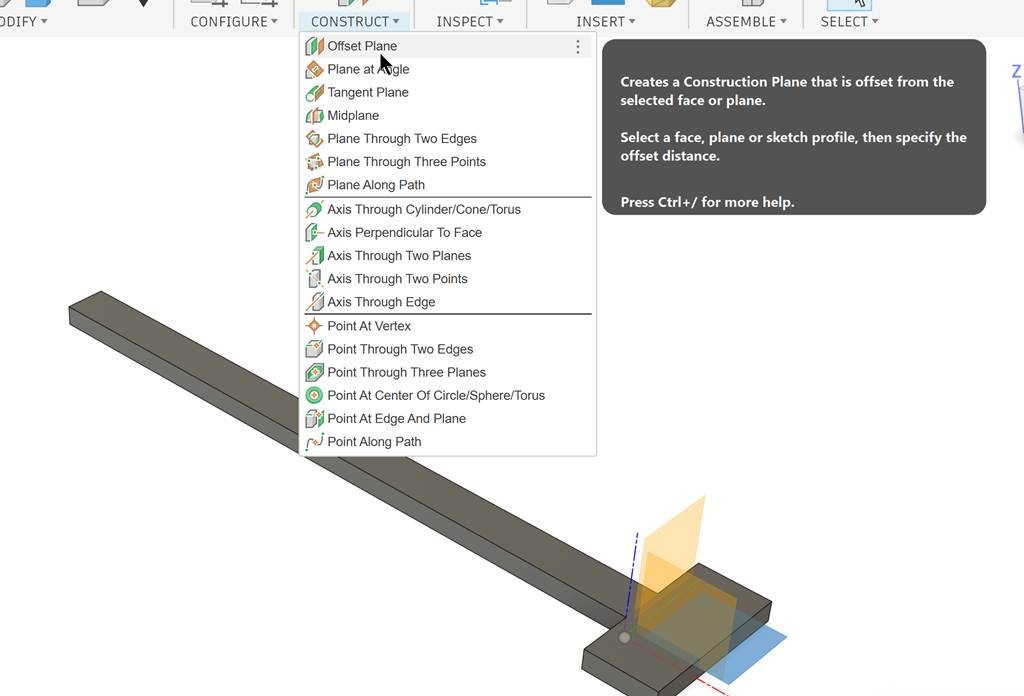Click the Plane Through Three Points icon

click(314, 162)
